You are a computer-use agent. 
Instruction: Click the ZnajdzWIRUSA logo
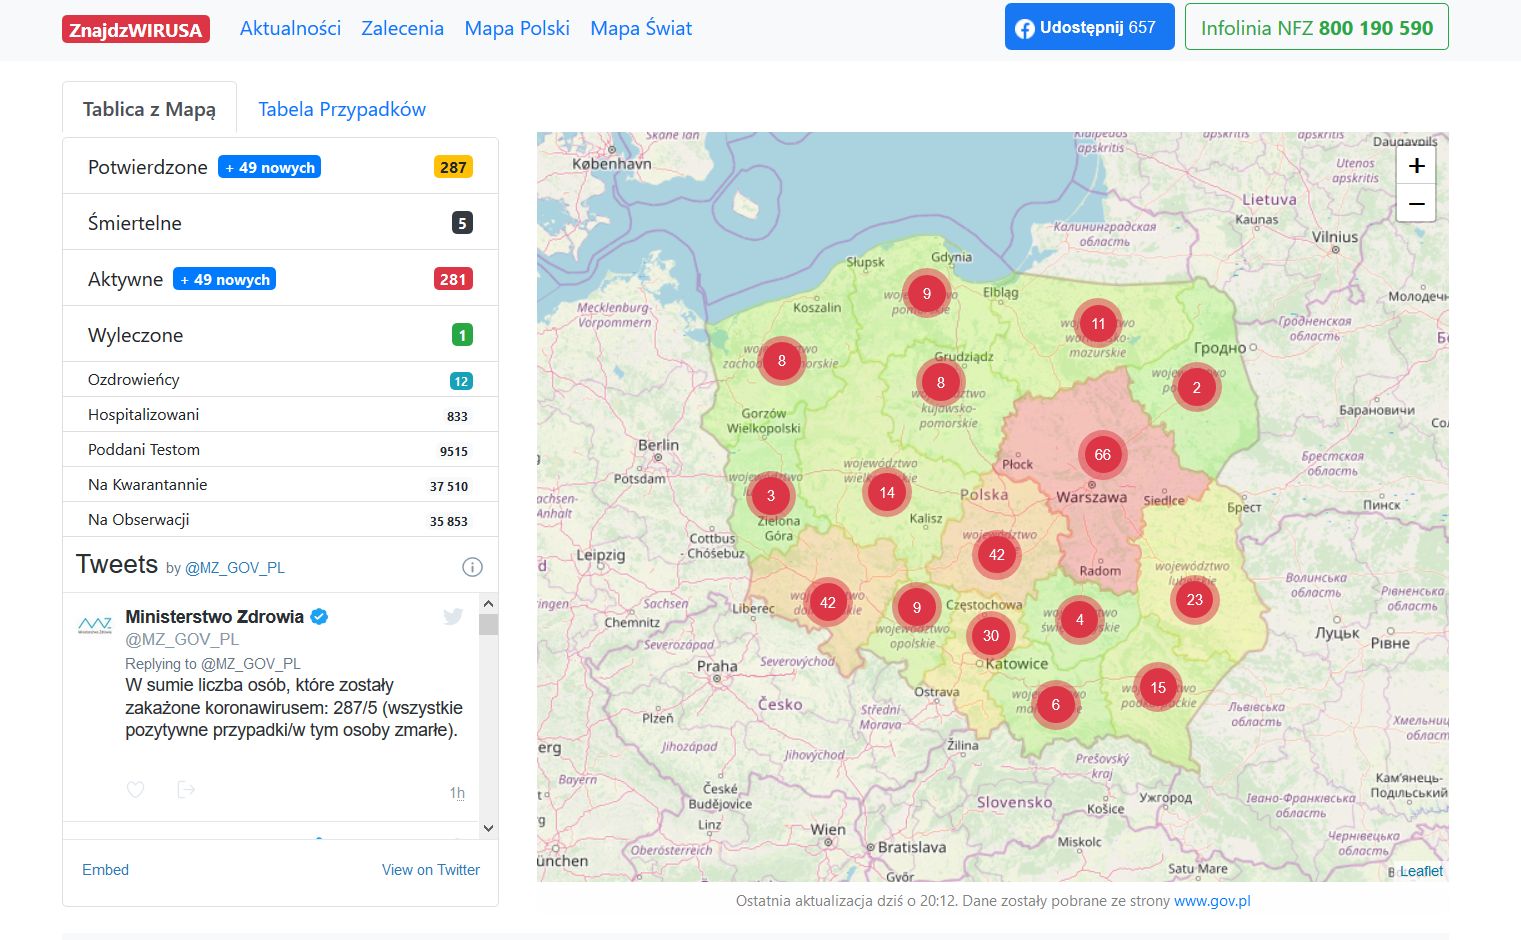point(135,30)
